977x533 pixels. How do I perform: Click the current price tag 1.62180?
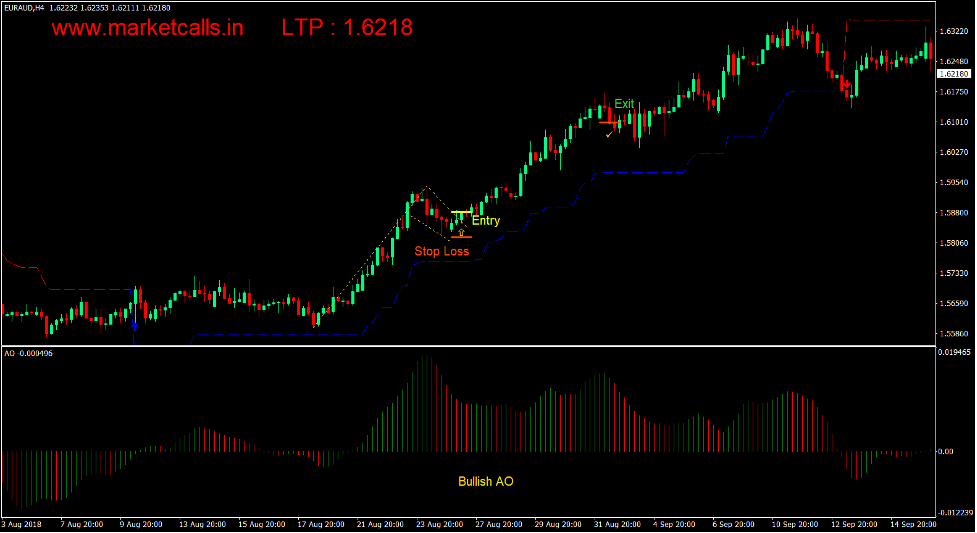(954, 74)
